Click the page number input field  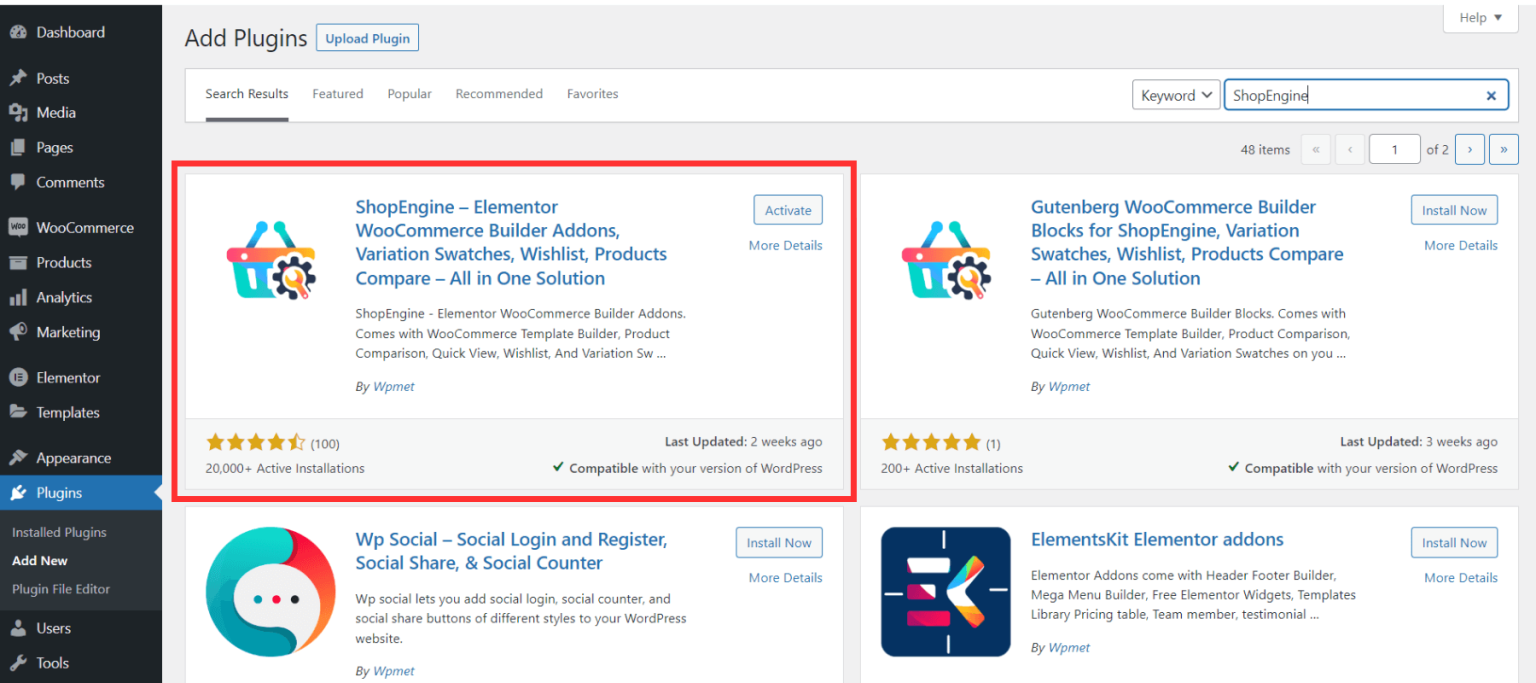[1394, 148]
